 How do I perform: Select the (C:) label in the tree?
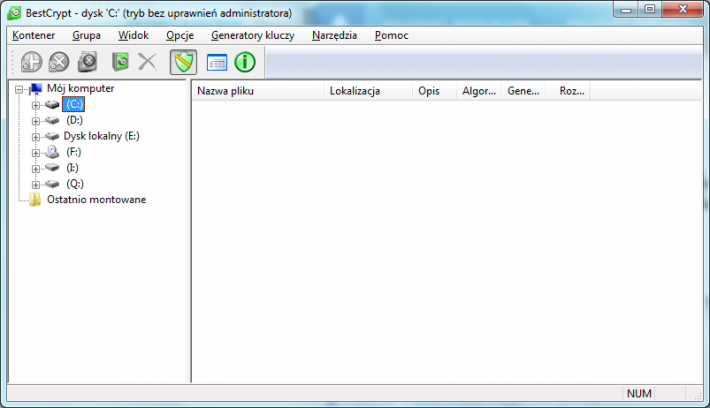[73, 105]
